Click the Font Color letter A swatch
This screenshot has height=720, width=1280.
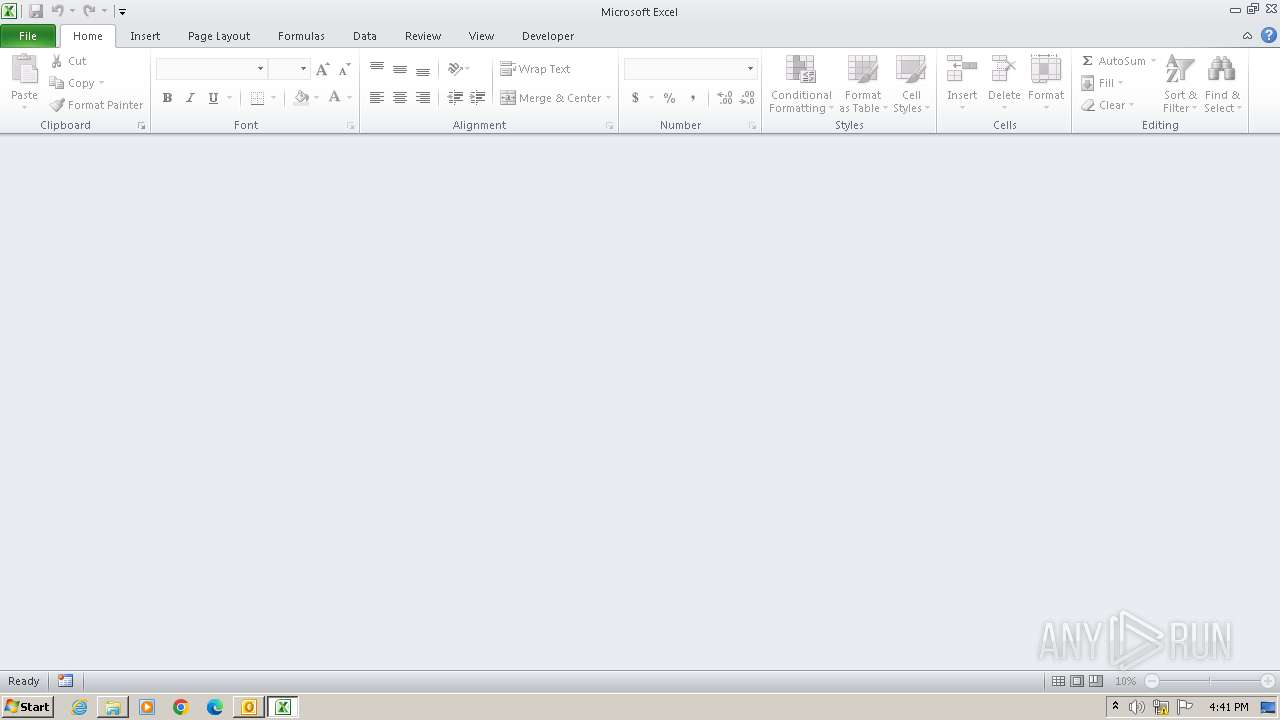coord(334,98)
